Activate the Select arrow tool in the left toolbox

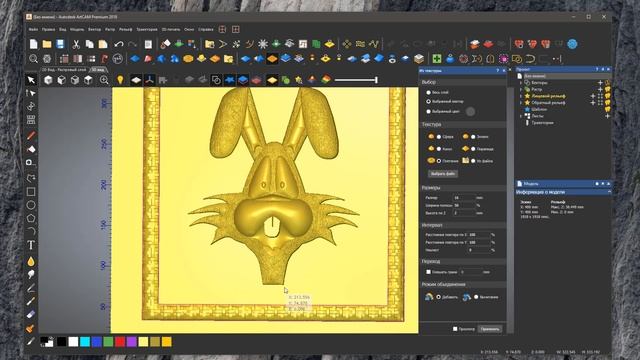click(31, 80)
